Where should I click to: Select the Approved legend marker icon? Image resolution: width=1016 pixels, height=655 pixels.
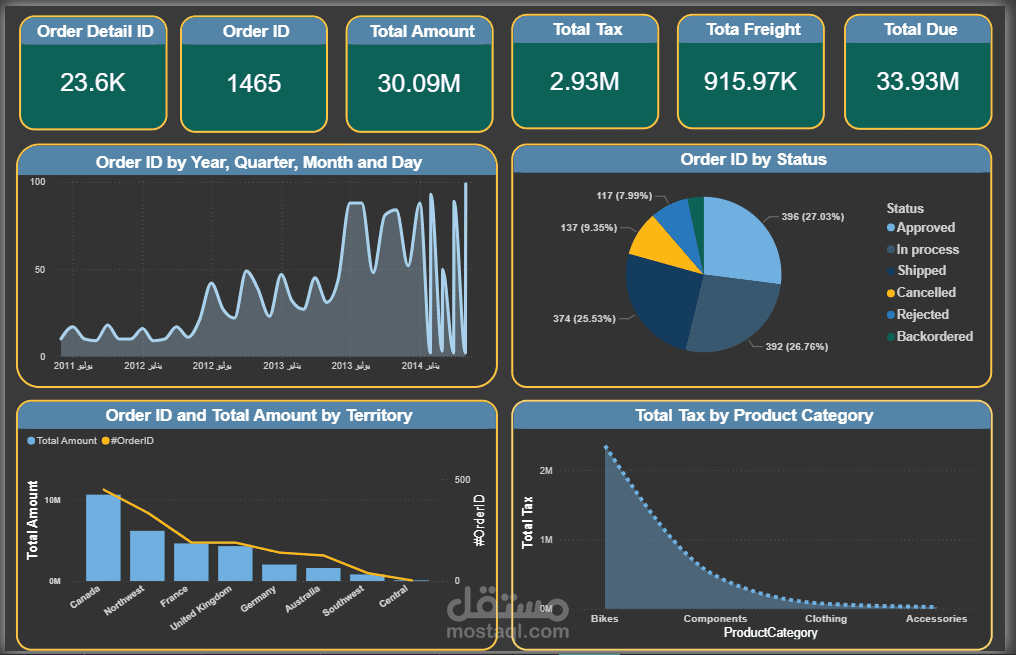pos(890,228)
